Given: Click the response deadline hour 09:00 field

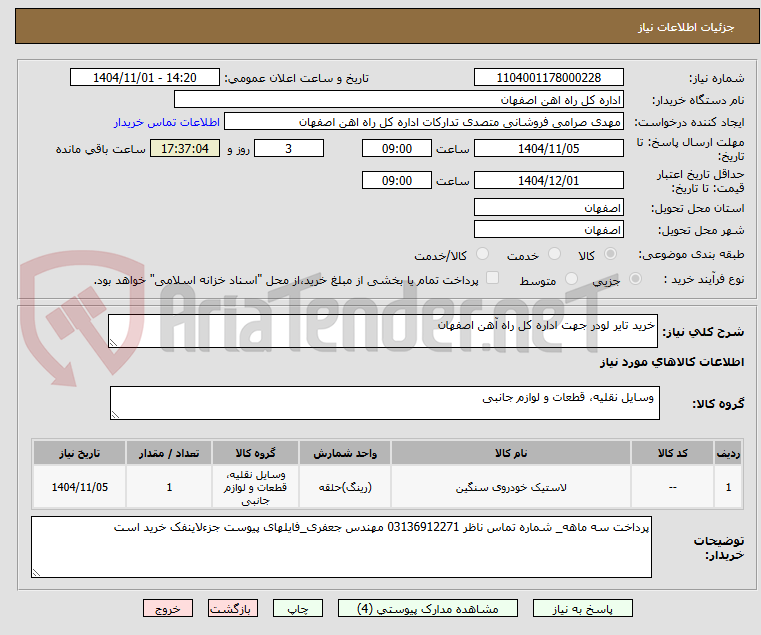Looking at the screenshot, I should point(397,149).
